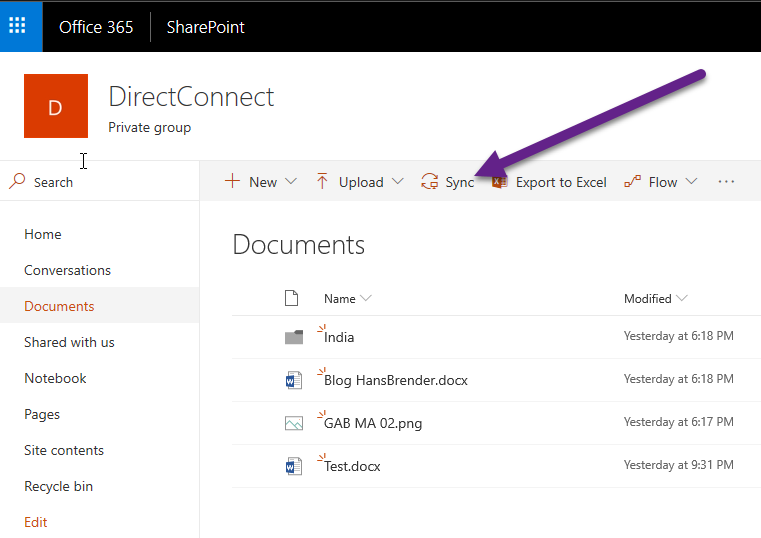Image resolution: width=761 pixels, height=538 pixels.
Task: Click the Word icon for Blog HansBrender.docx
Action: (x=293, y=380)
